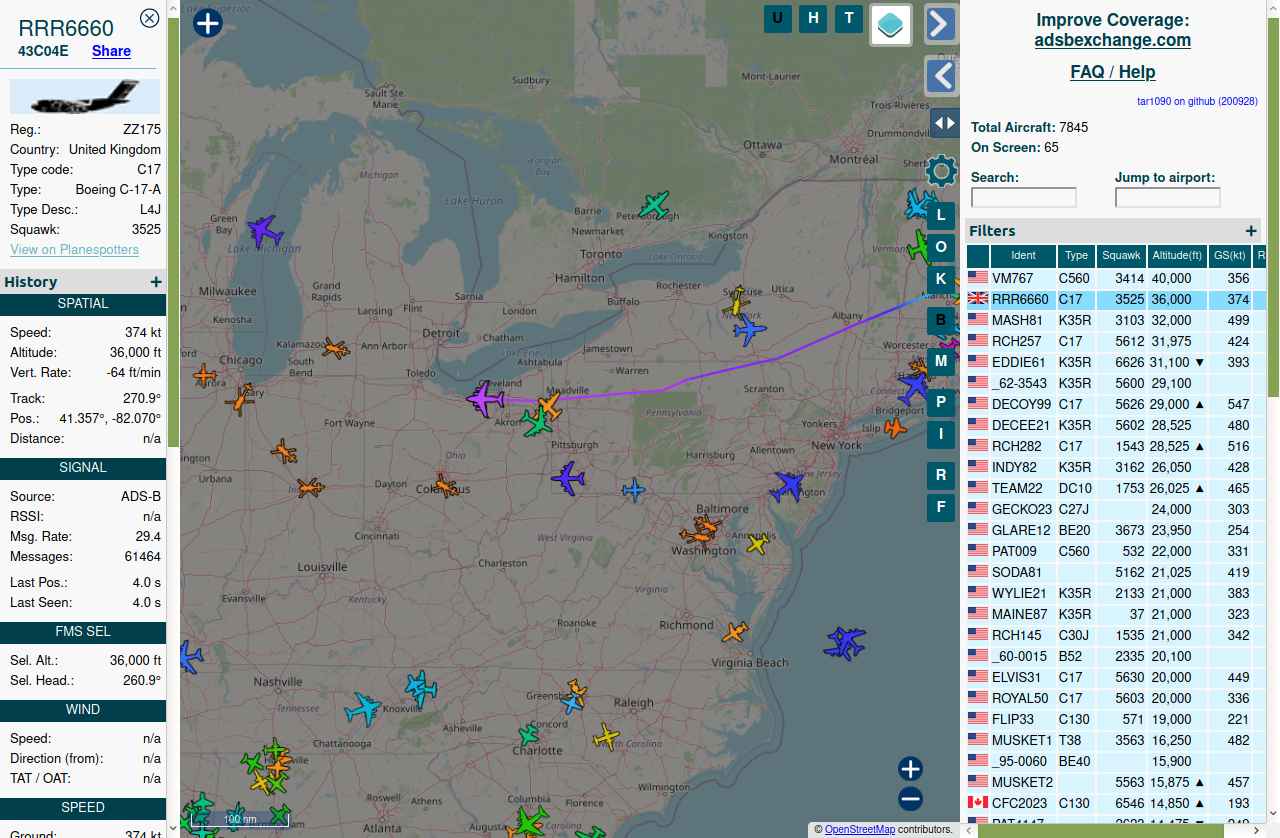Open View on Planespotters link
The width and height of the screenshot is (1280, 838).
pyautogui.click(x=75, y=250)
